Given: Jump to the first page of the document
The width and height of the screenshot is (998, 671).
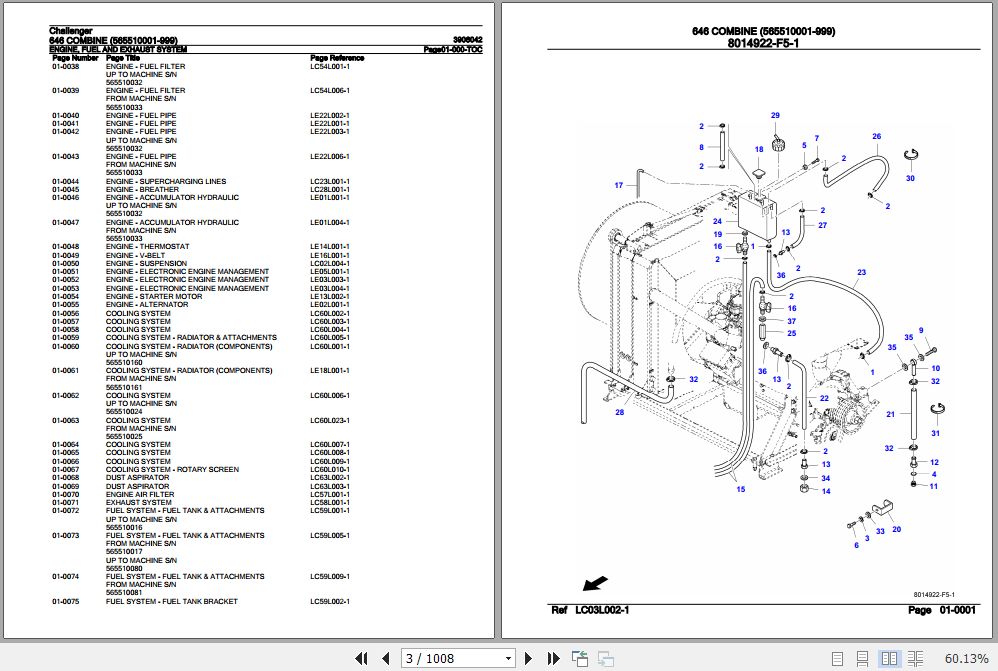Looking at the screenshot, I should click(x=363, y=658).
